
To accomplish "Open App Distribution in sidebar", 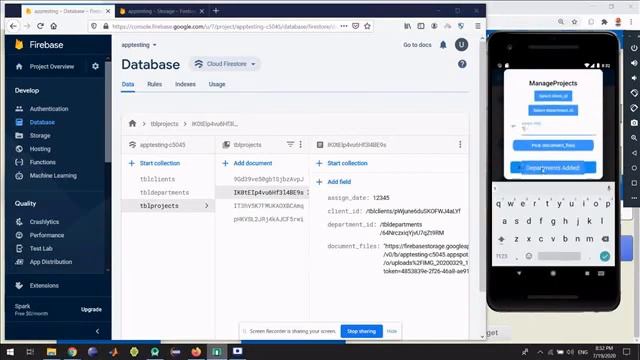I will pyautogui.click(x=51, y=262).
